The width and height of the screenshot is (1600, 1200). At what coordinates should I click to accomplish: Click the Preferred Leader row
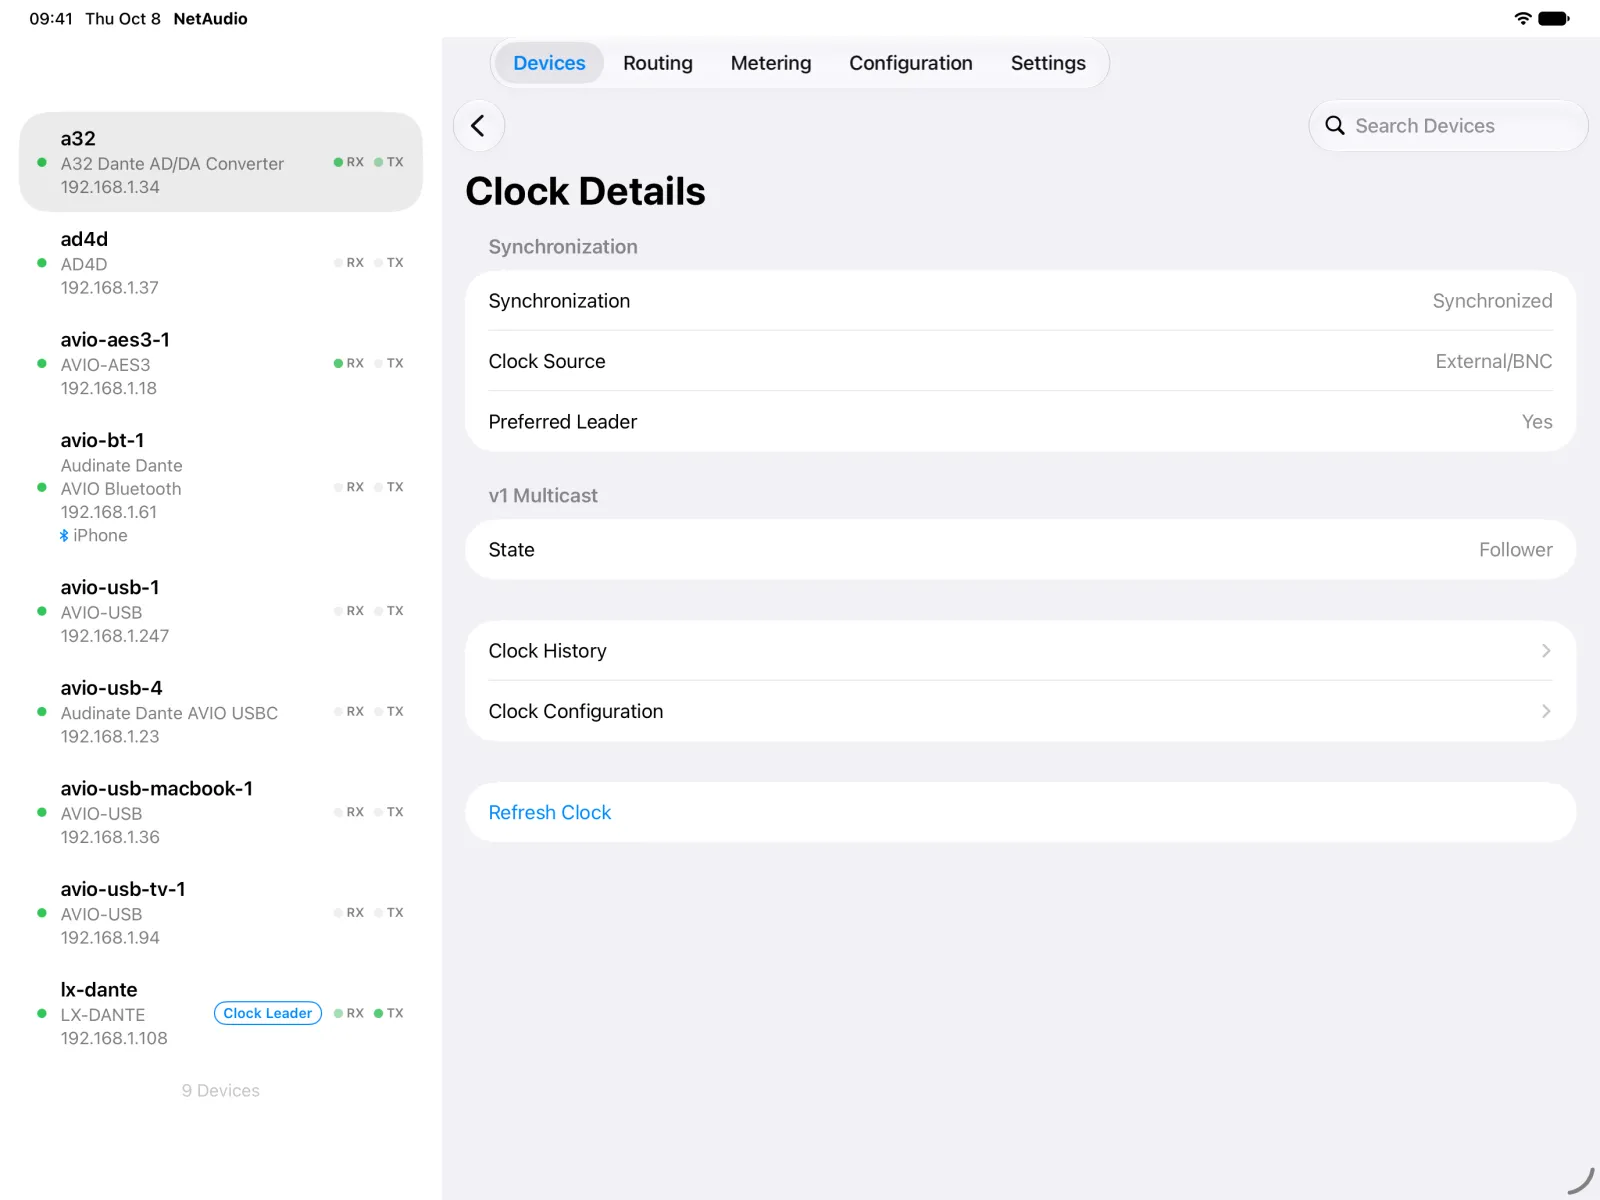point(1021,421)
